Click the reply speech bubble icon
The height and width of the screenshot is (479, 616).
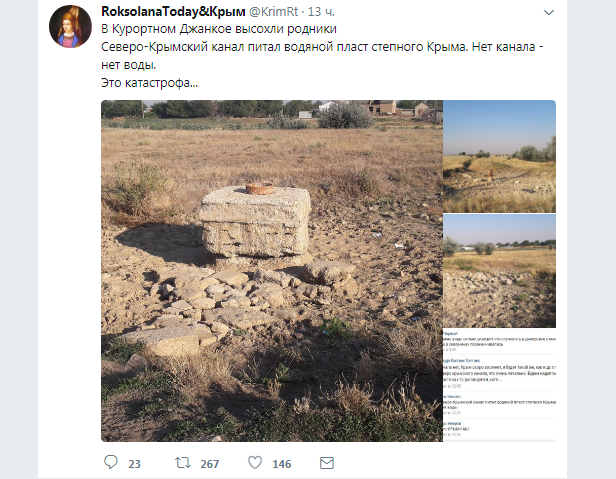click(110, 462)
